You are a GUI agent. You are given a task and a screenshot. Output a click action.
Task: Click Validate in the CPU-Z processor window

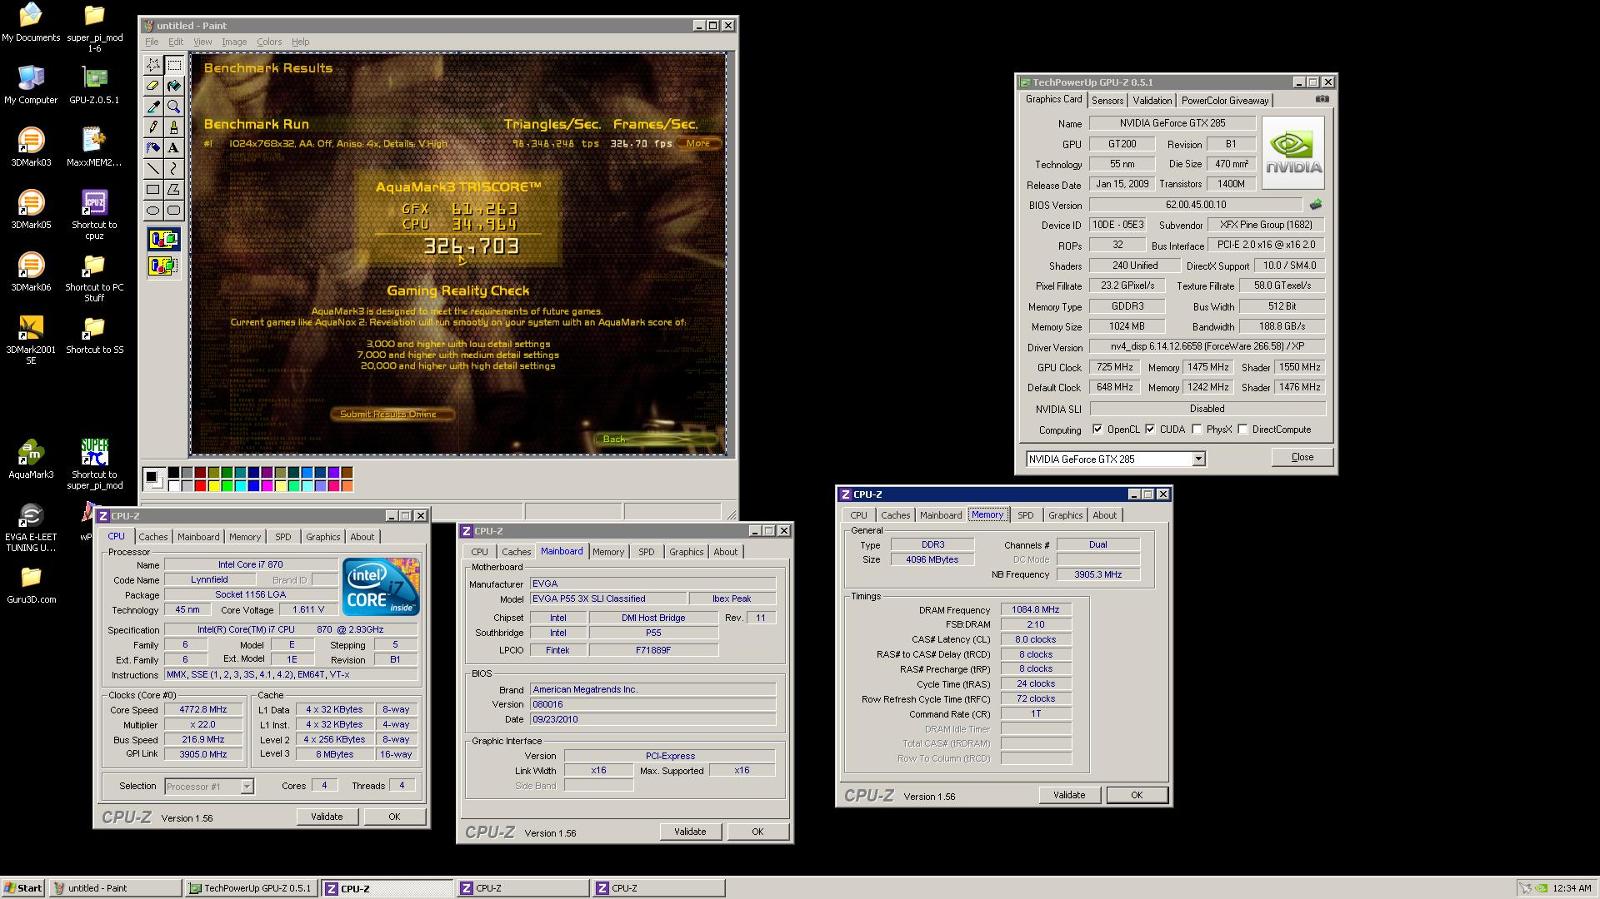326,817
